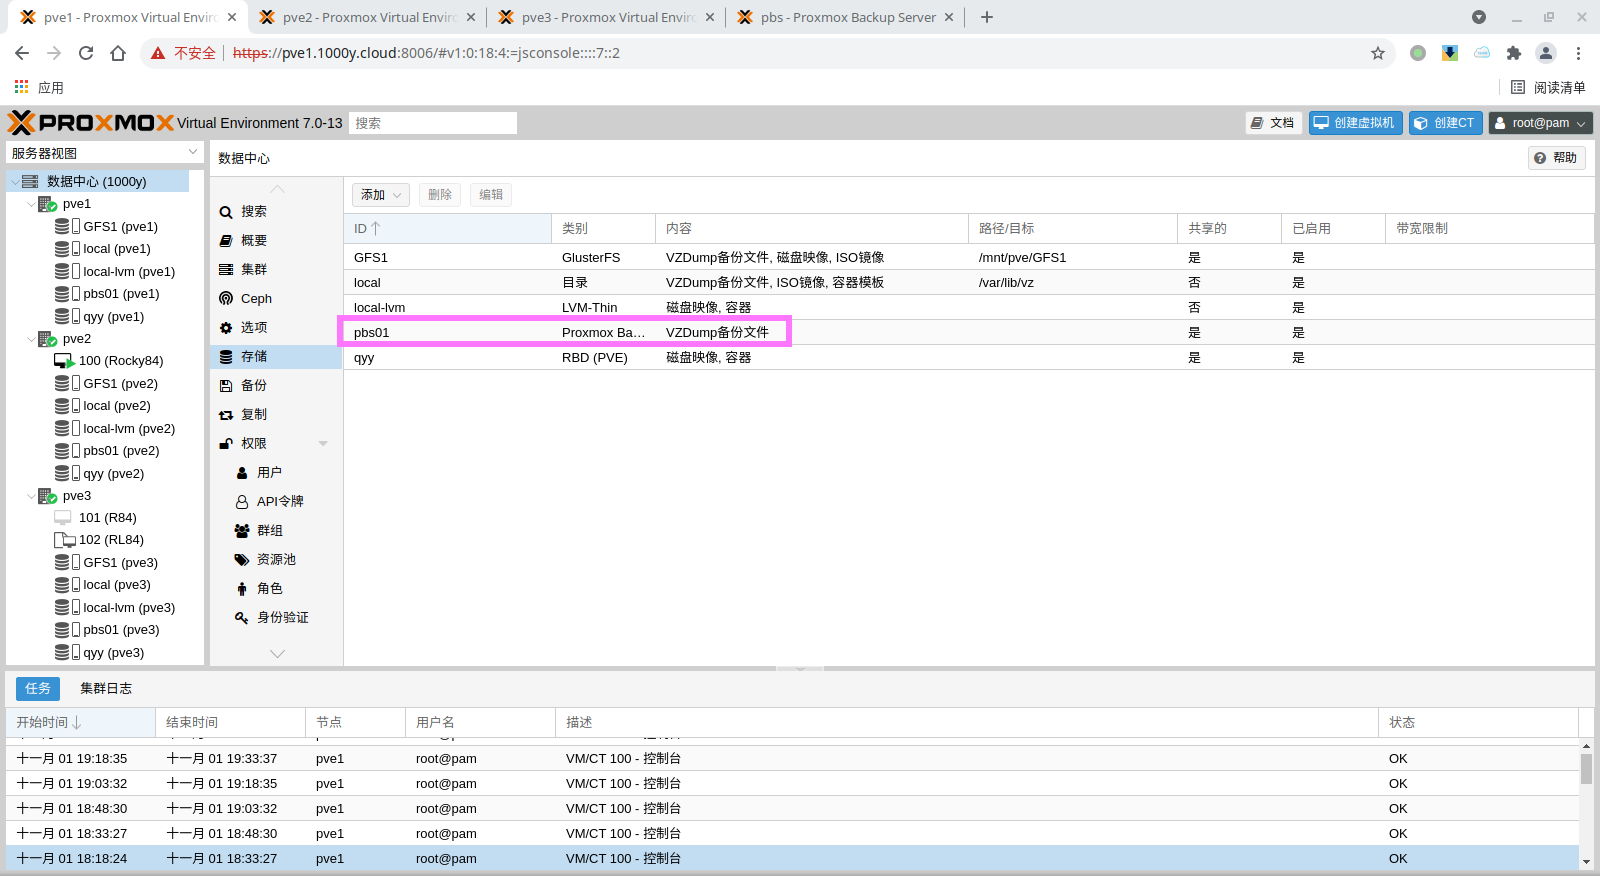Screen dimensions: 1600x876
Task: Open the 添加 storage dropdown
Action: pos(380,195)
